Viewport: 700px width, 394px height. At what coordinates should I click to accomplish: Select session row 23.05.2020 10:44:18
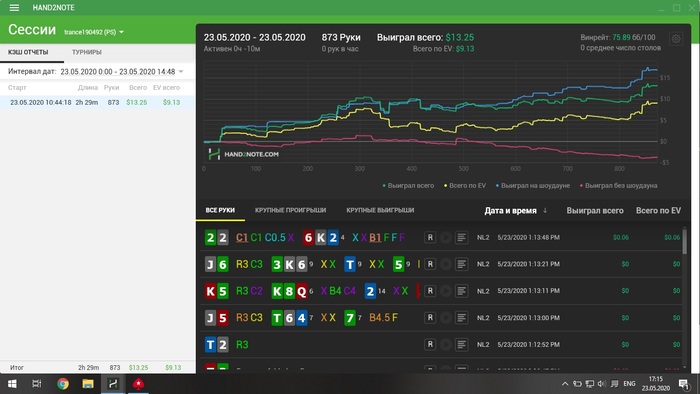coord(97,102)
